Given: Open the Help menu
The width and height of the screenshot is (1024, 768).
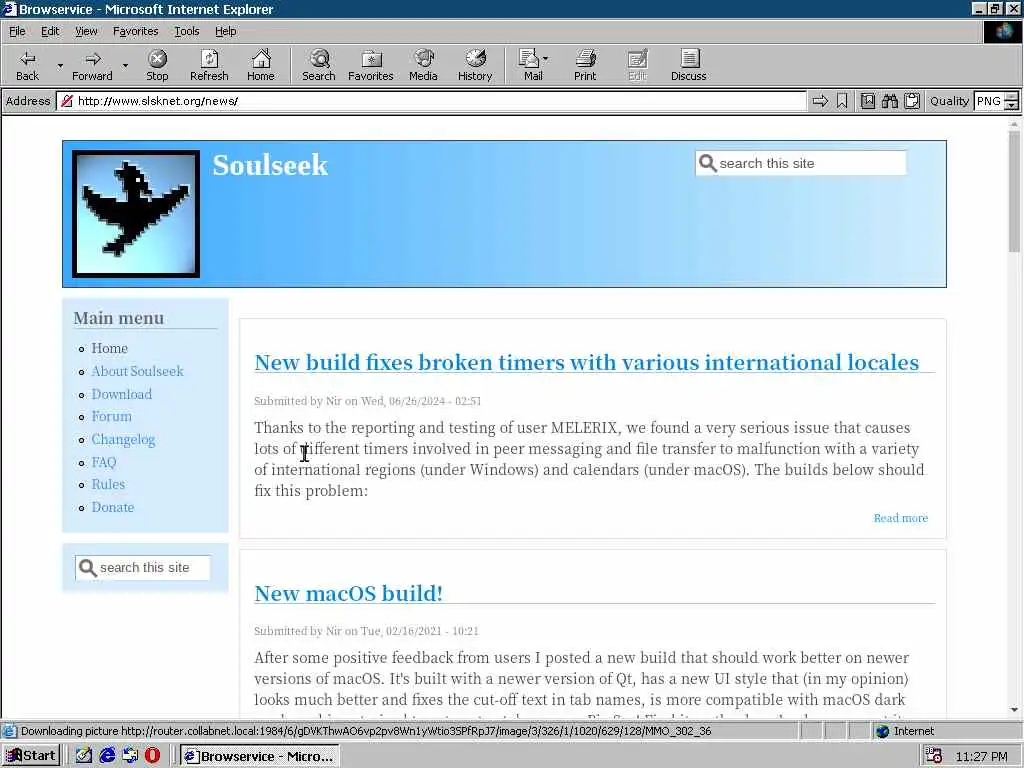Looking at the screenshot, I should click(226, 31).
